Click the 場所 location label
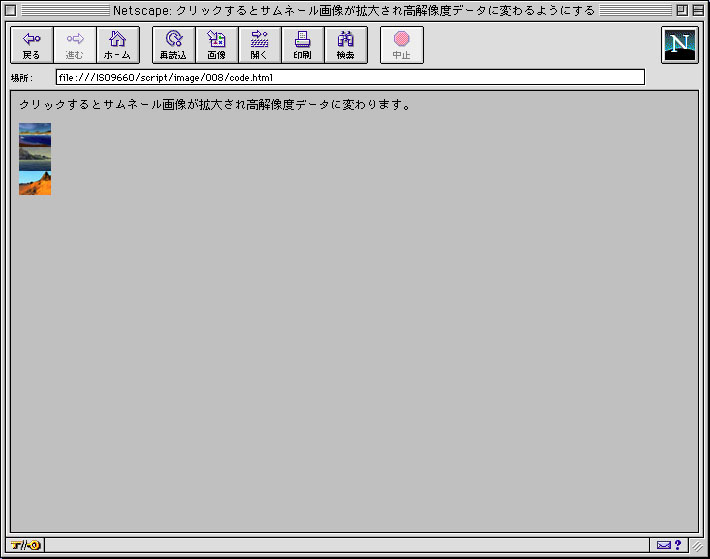 (x=22, y=78)
